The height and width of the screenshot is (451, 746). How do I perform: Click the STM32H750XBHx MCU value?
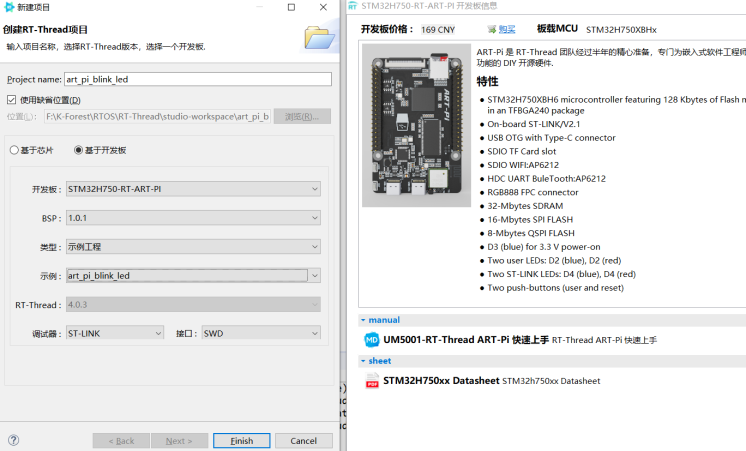[621, 29]
